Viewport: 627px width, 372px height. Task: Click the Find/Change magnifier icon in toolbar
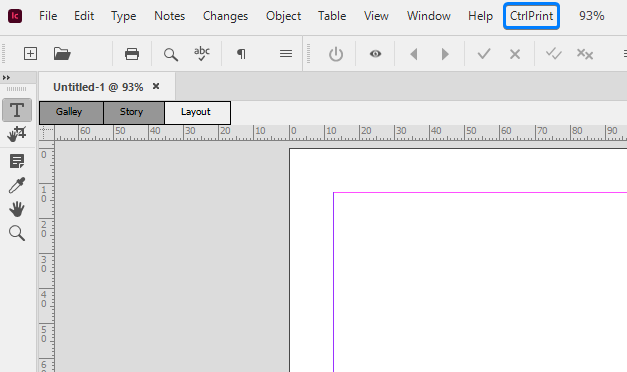(171, 54)
